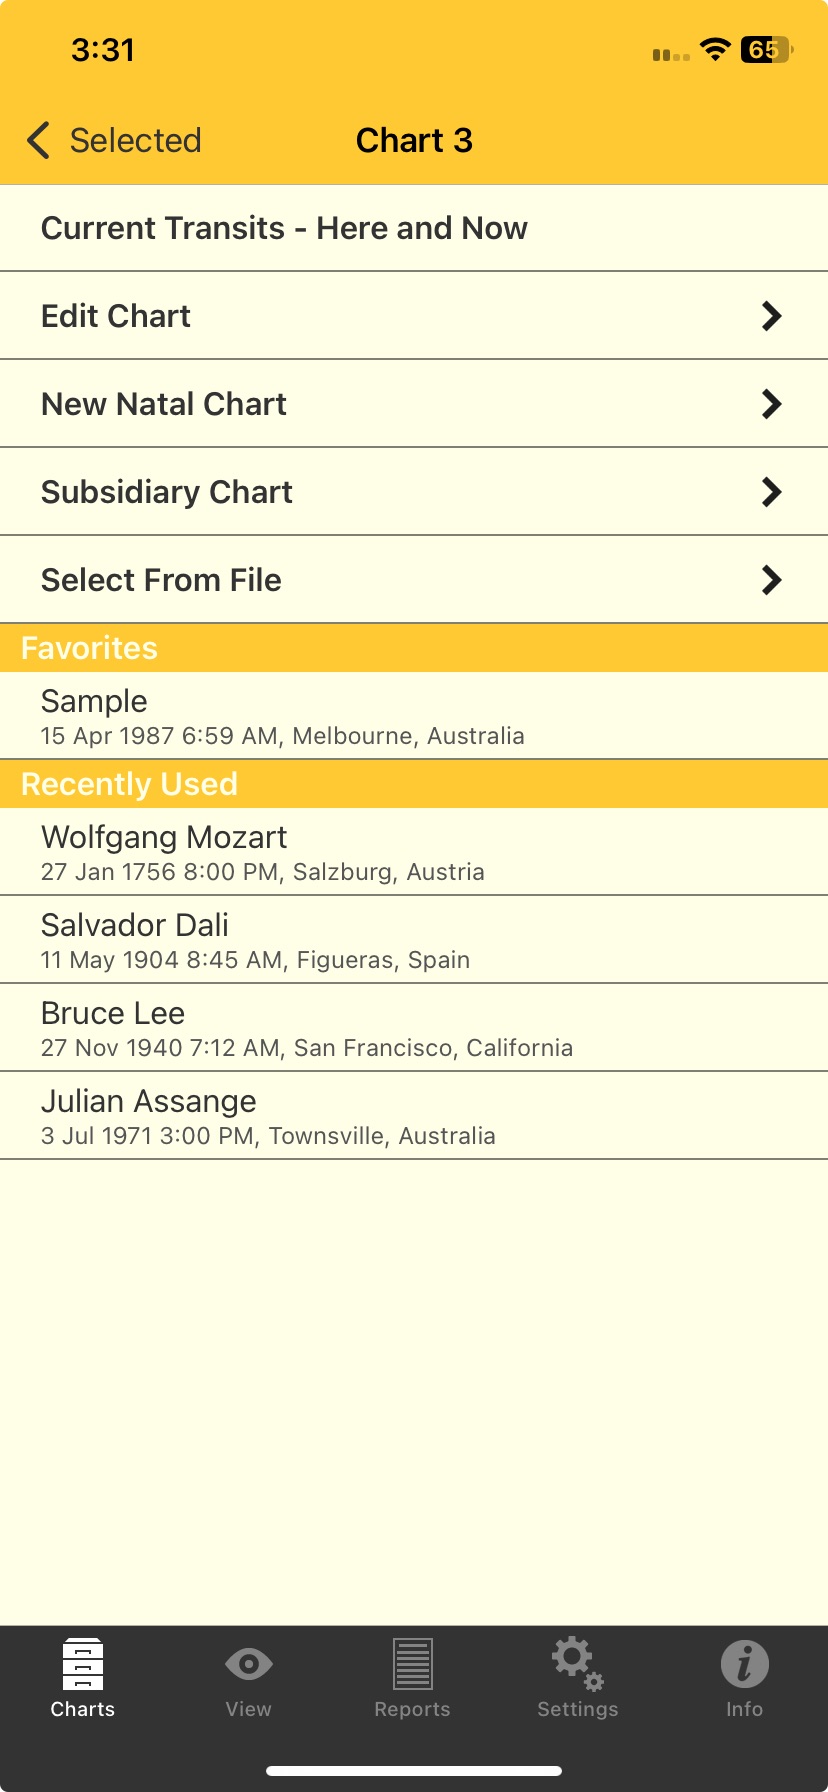Viewport: 828px width, 1792px height.
Task: Open Subsidiary Chart via its arrow
Action: (x=771, y=492)
